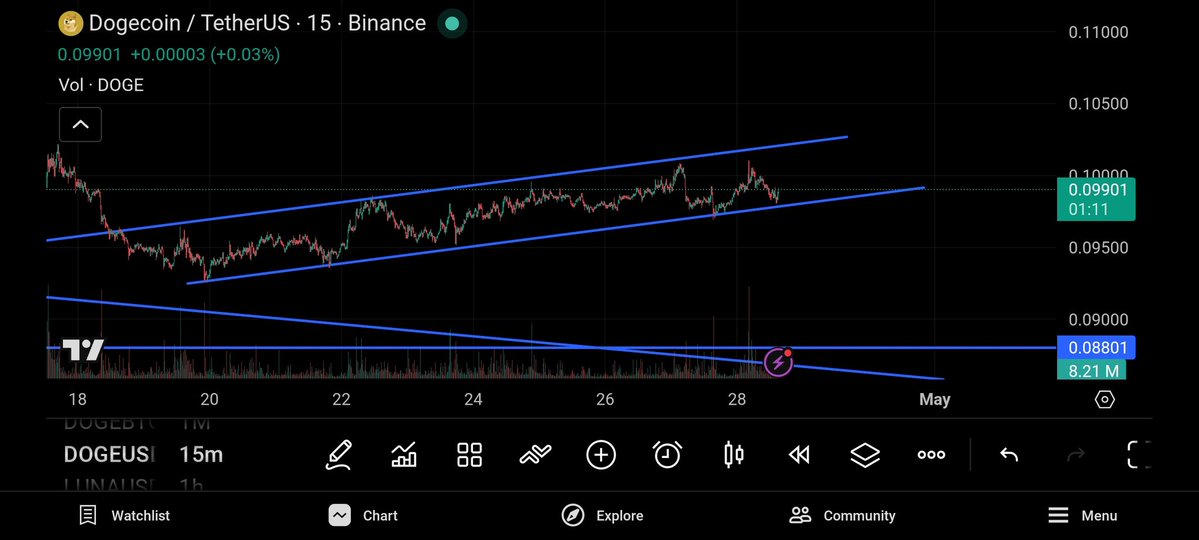The height and width of the screenshot is (540, 1199).
Task: Tap the Dogecoin coin logo
Action: (71, 24)
